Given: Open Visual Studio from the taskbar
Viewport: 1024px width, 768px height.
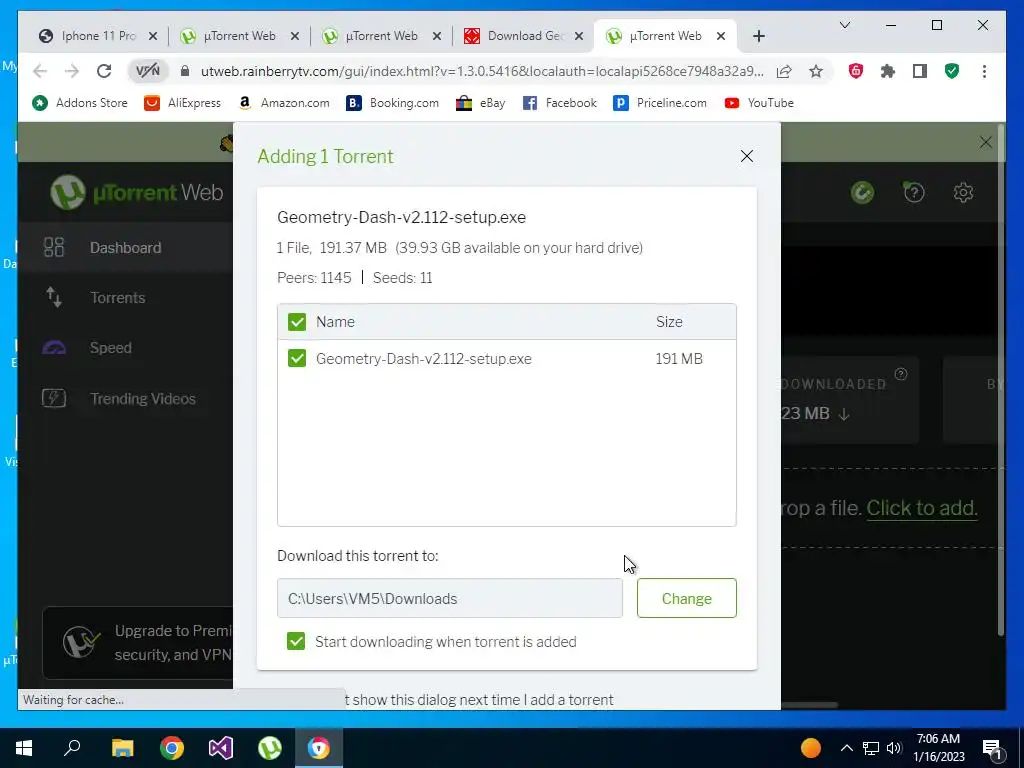Looking at the screenshot, I should coord(221,748).
